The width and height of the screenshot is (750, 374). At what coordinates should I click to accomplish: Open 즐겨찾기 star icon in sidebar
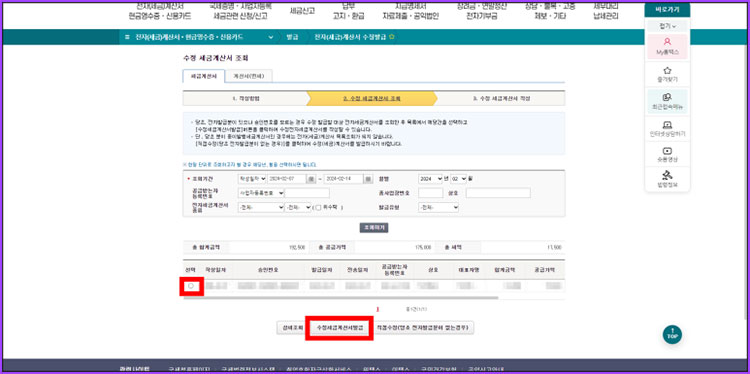(667, 70)
